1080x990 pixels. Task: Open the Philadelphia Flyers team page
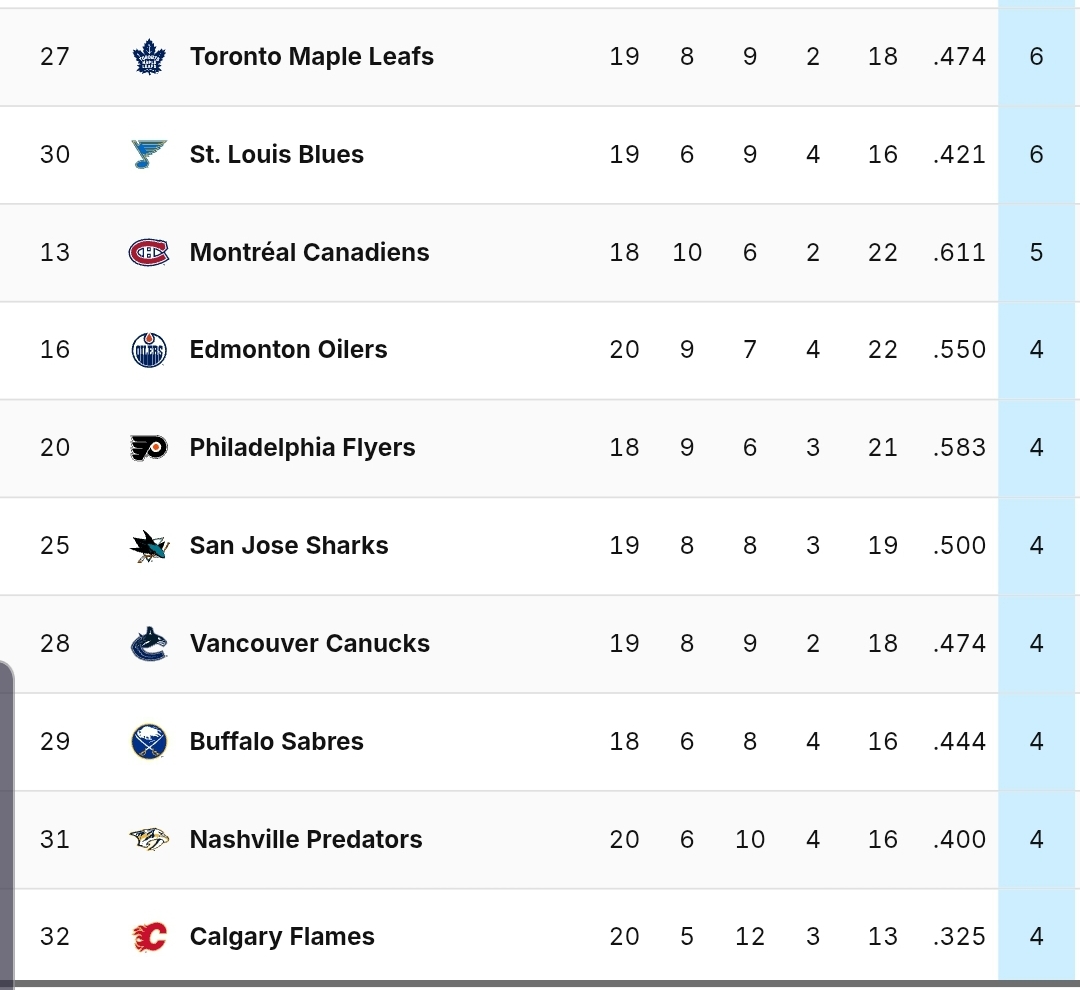[x=302, y=448]
